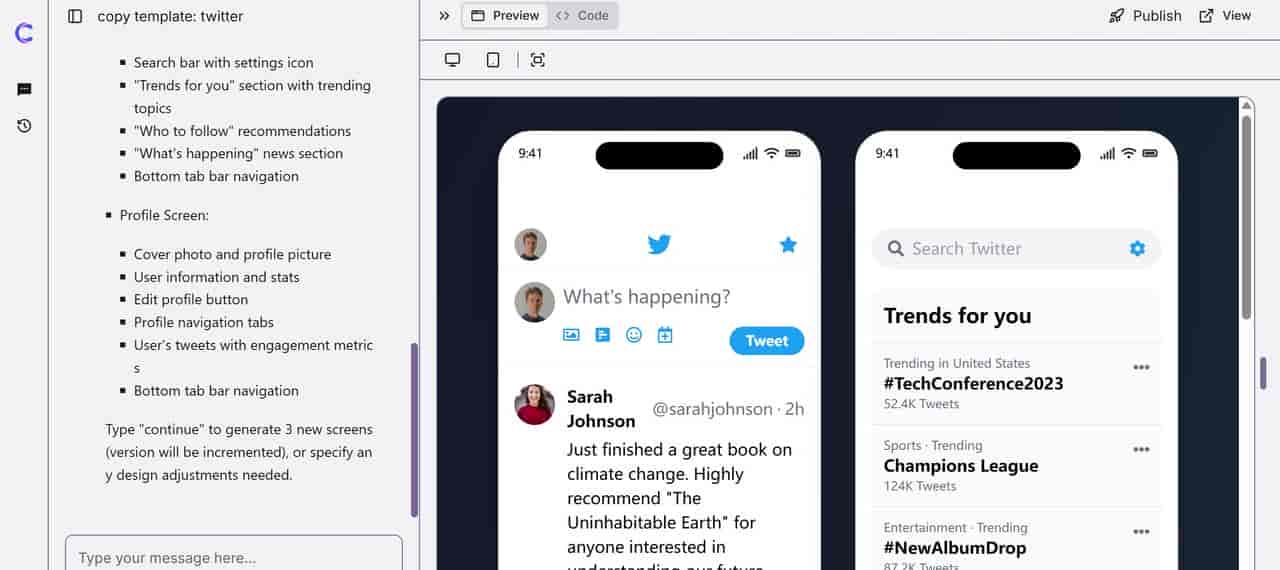Image resolution: width=1280 pixels, height=570 pixels.
Task: Click the 'Search bar with settings icon' line
Action: pos(224,62)
